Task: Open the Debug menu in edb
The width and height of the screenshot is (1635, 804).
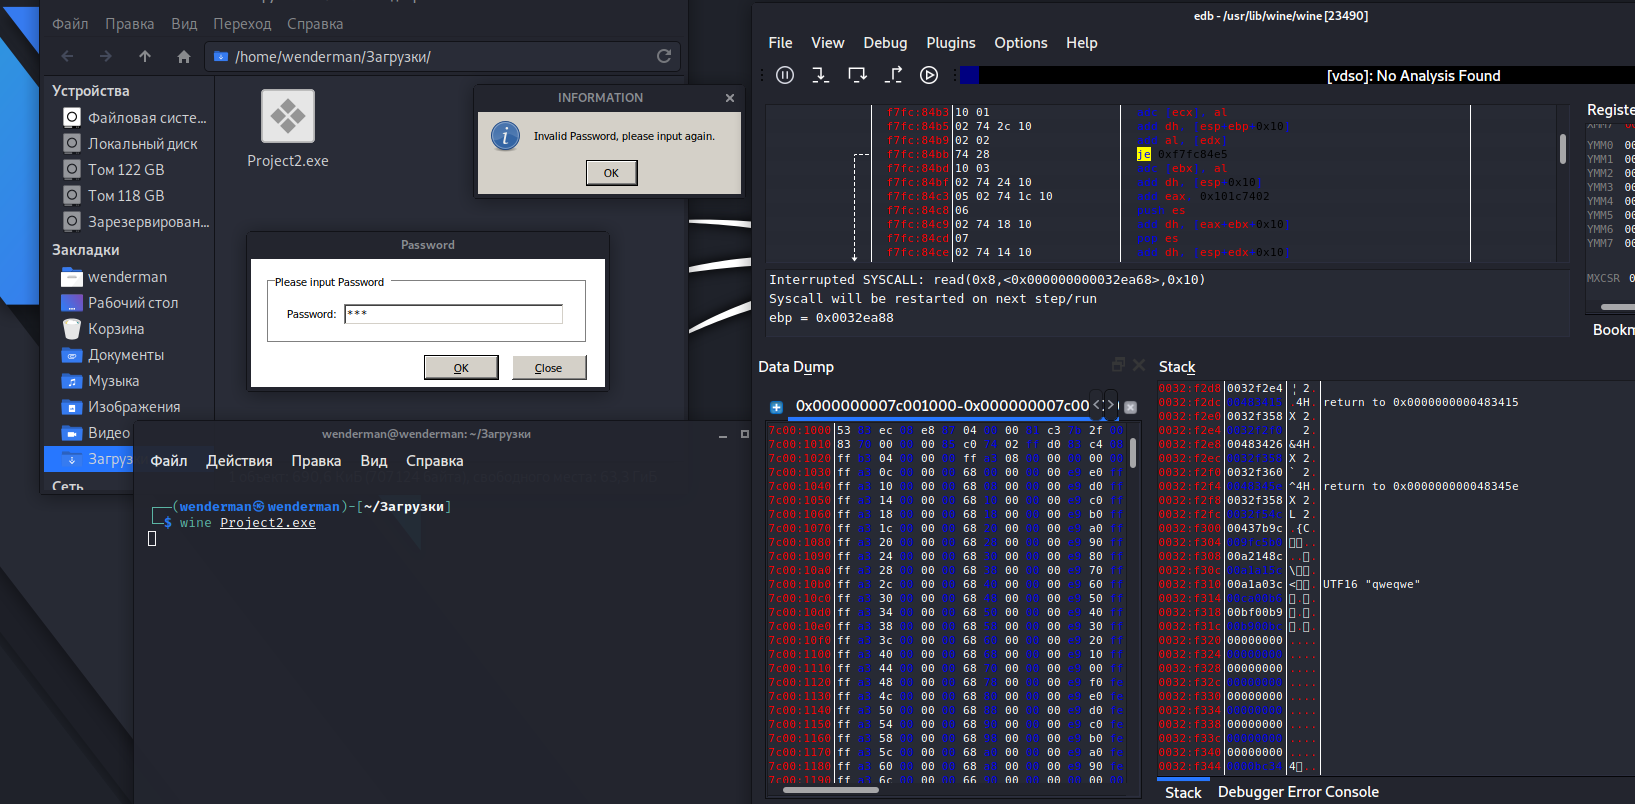Action: [x=885, y=43]
